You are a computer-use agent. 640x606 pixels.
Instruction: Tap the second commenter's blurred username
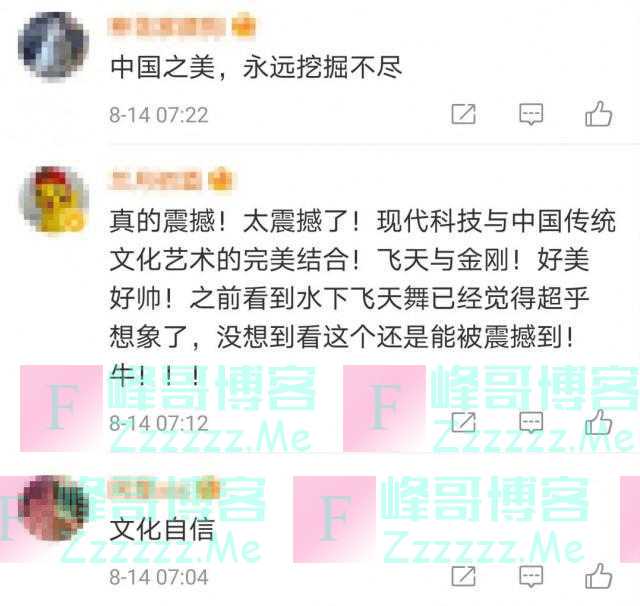[156, 180]
